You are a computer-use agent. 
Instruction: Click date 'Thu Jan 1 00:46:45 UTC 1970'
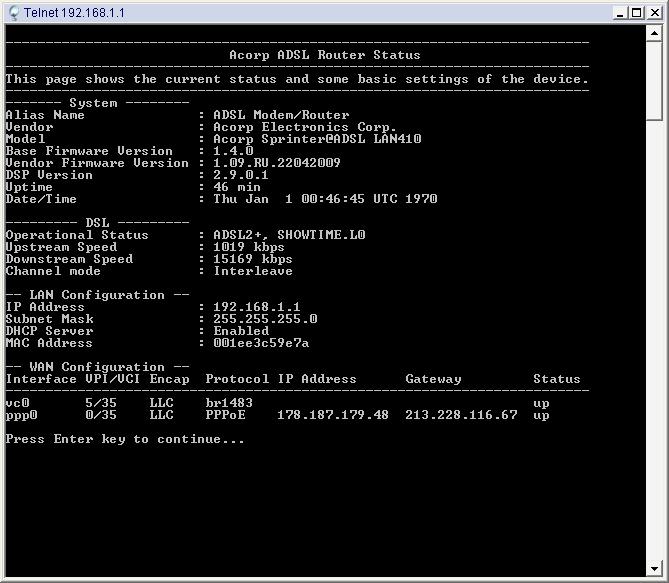325,199
